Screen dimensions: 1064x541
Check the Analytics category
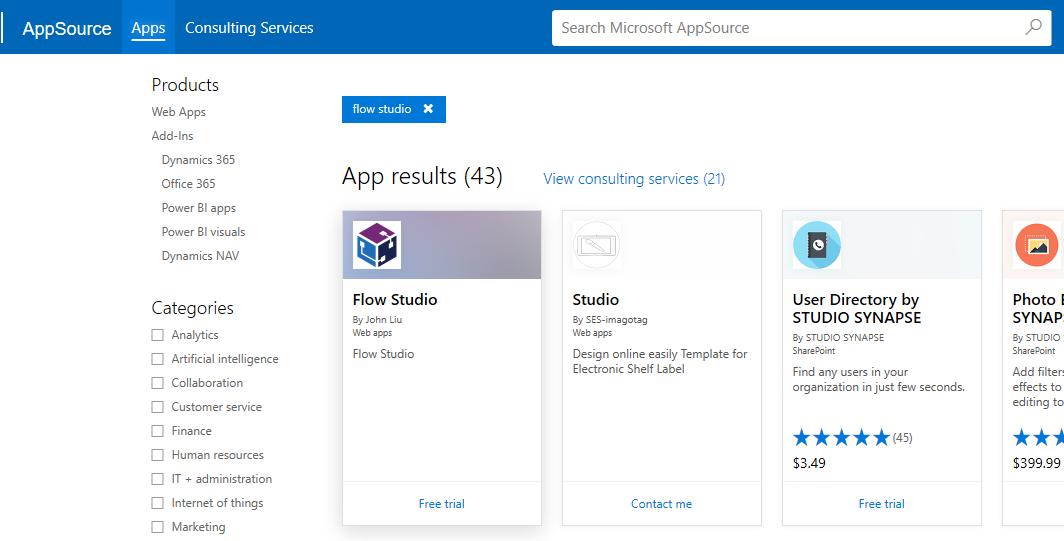click(x=157, y=335)
